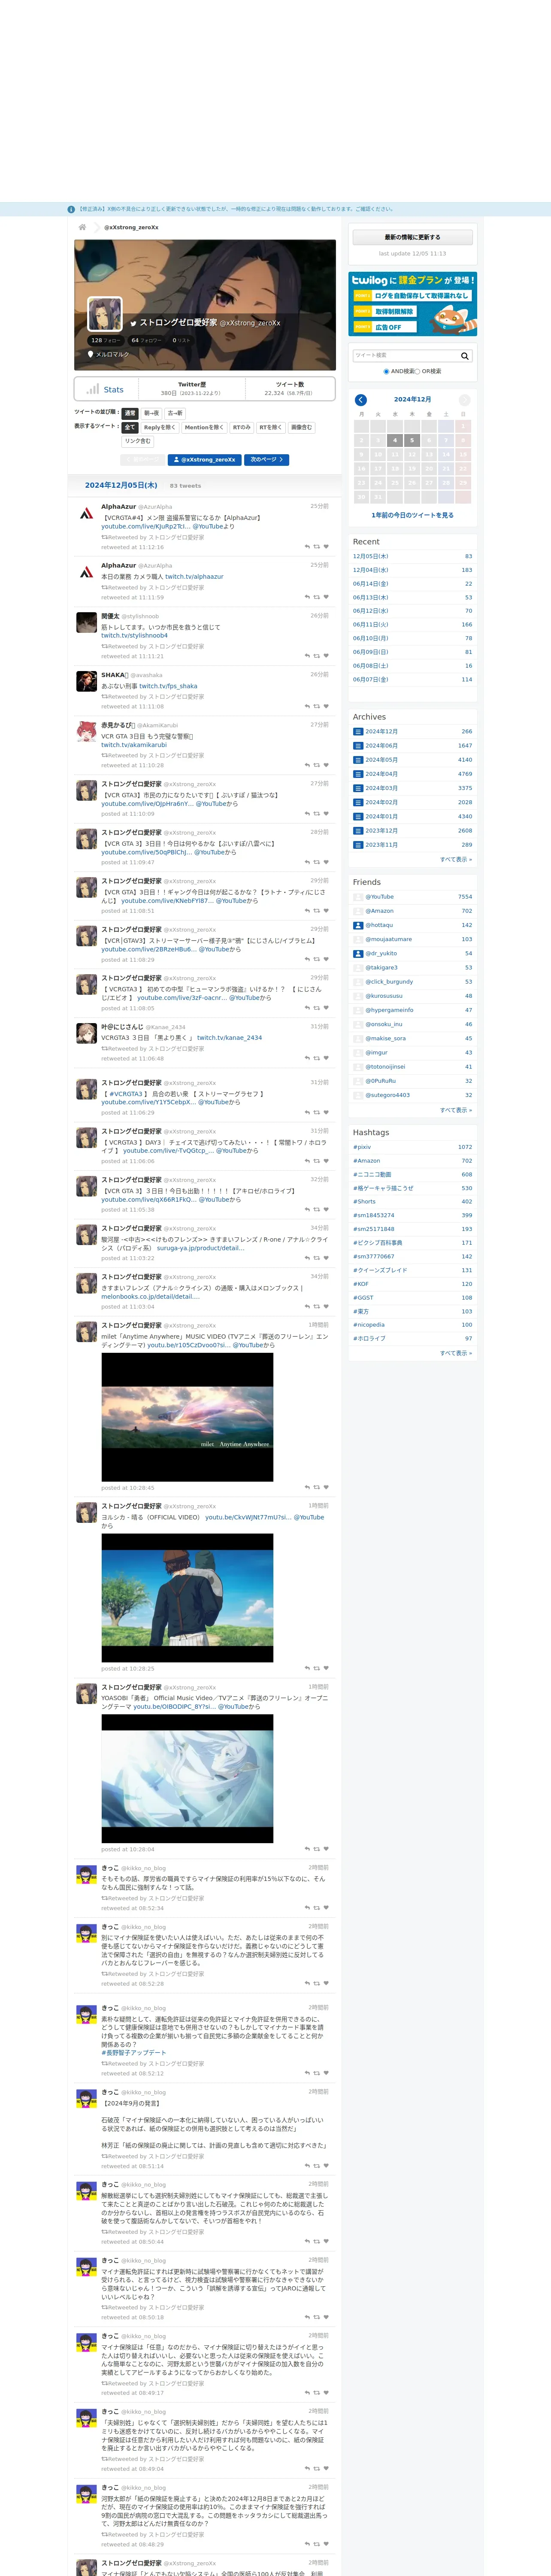Screen dimensions: 551x2576
Task: Select OR検索 radio button
Action: tap(417, 371)
